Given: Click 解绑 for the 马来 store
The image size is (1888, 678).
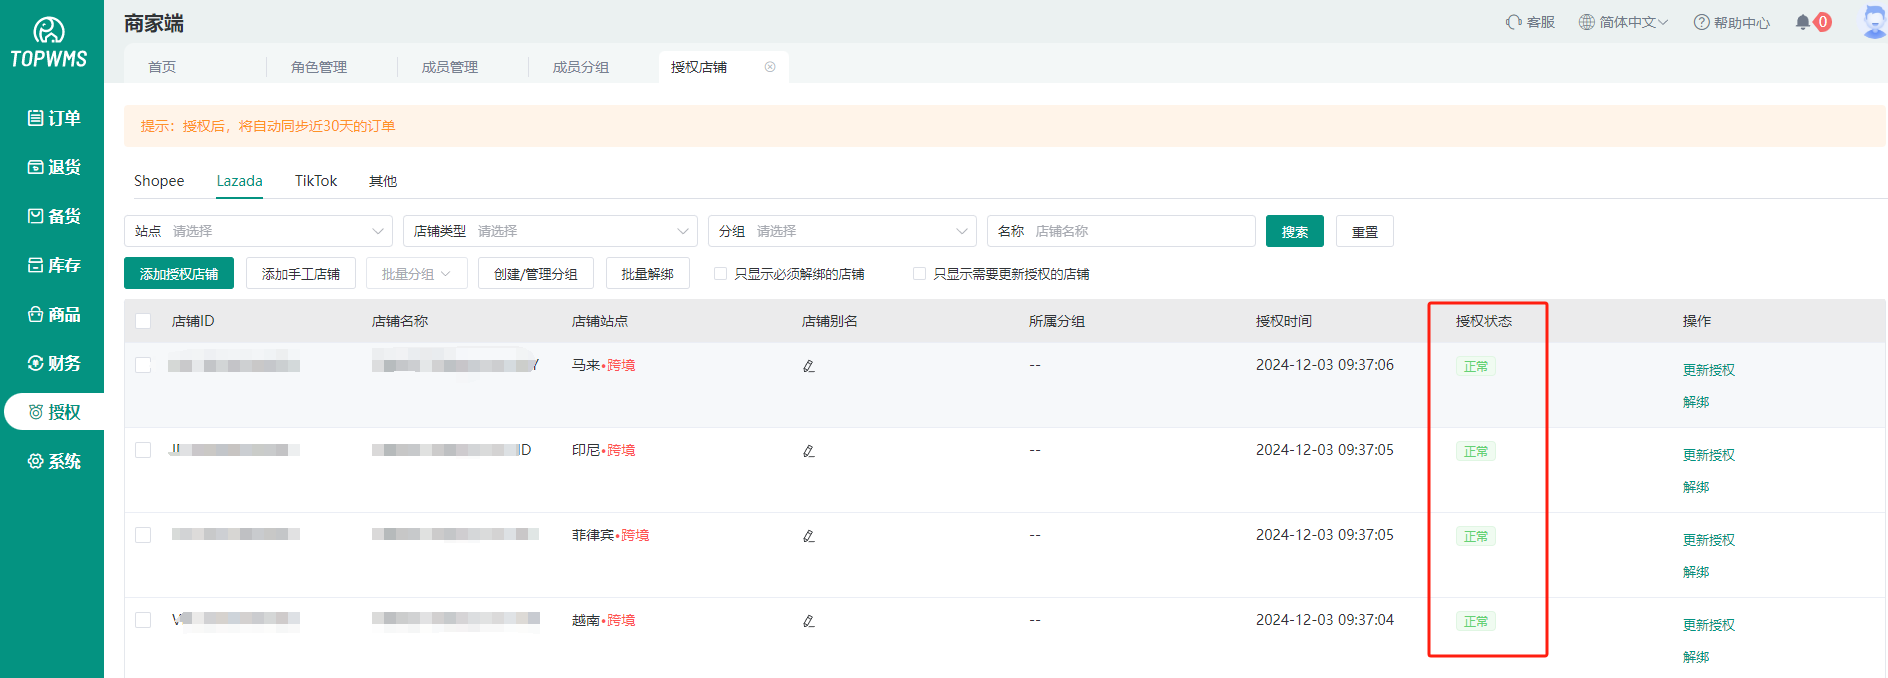Looking at the screenshot, I should pyautogui.click(x=1696, y=402).
